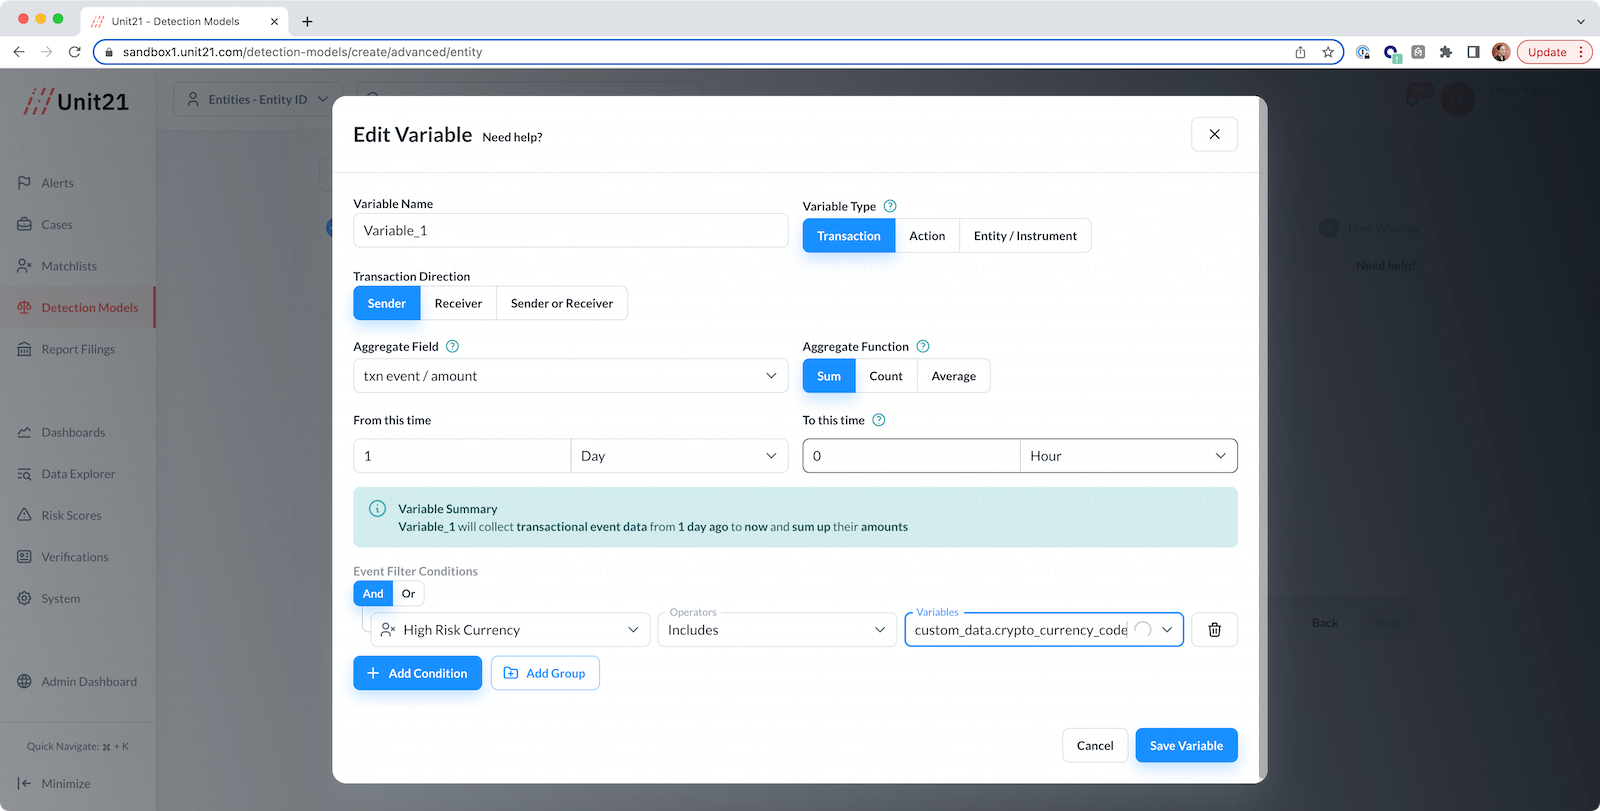Click Add Condition button
1600x811 pixels.
tap(417, 673)
